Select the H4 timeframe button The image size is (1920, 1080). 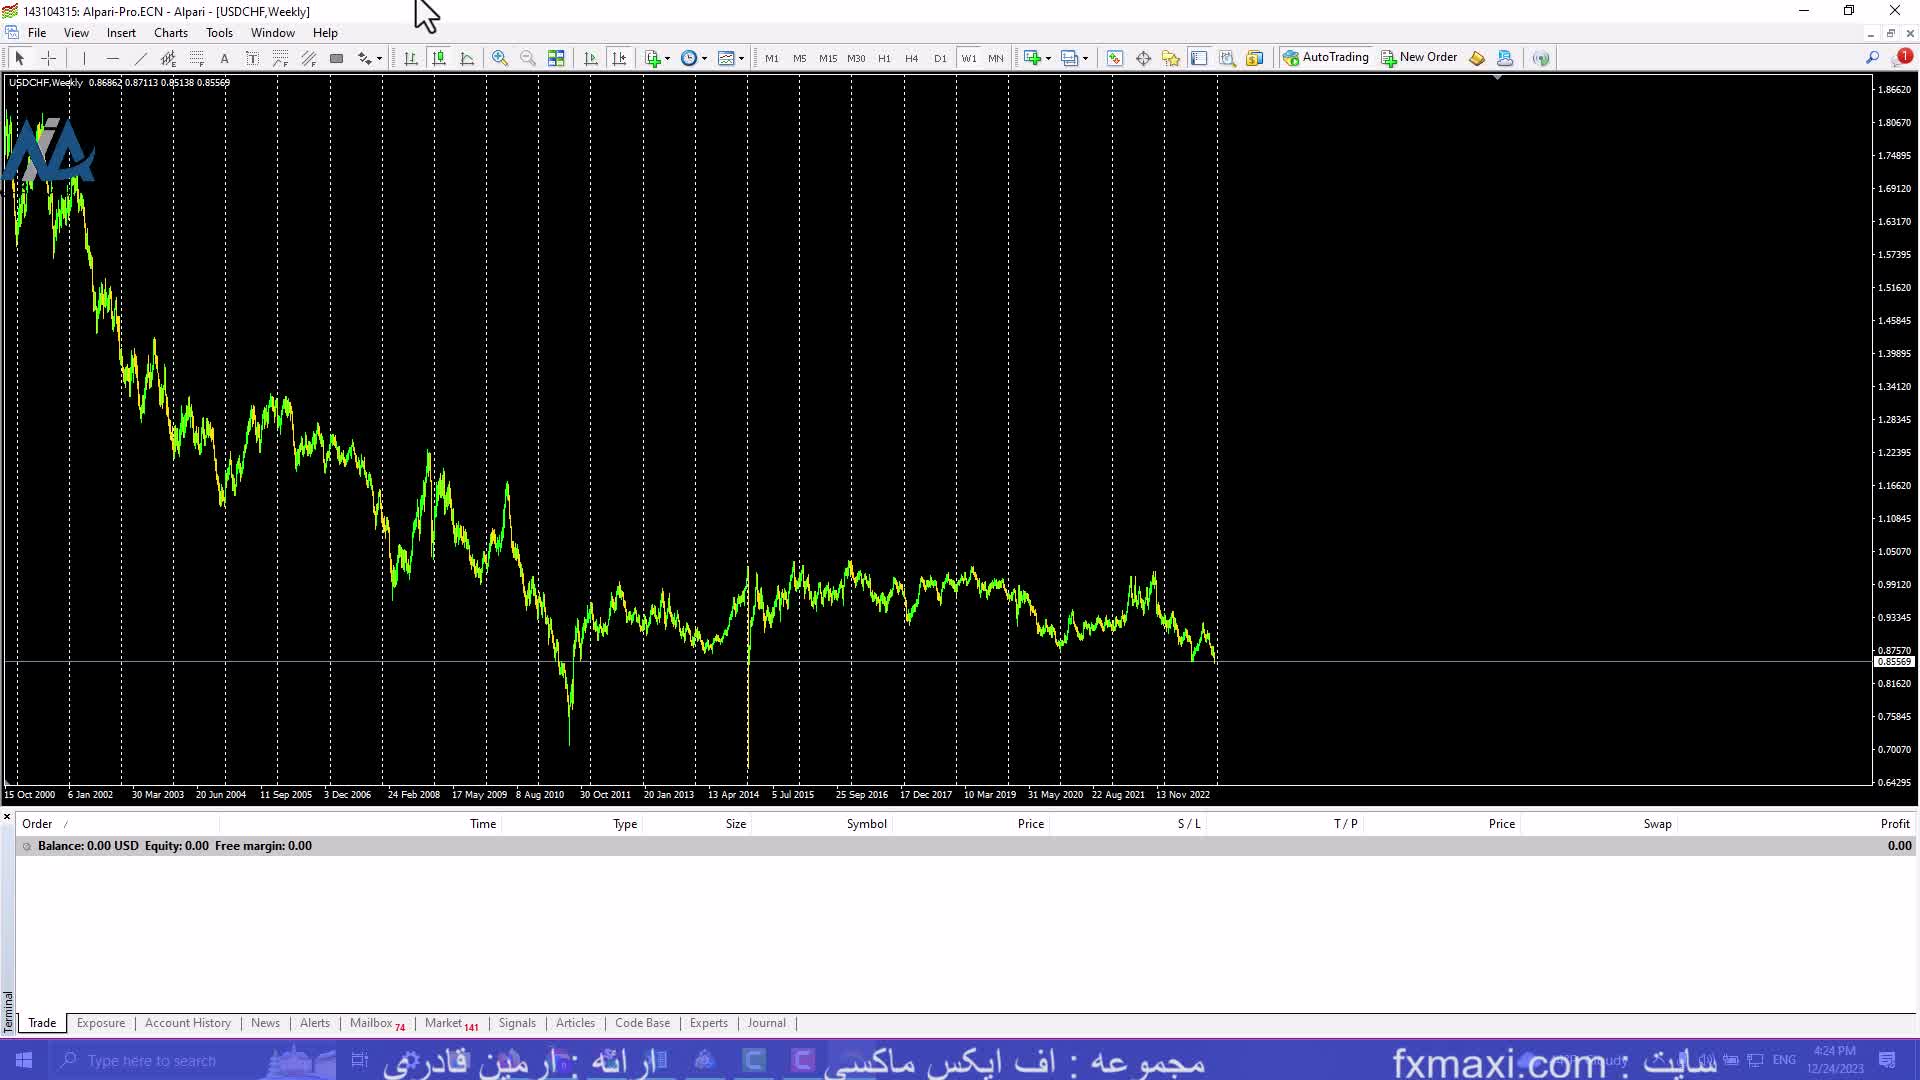tap(911, 58)
